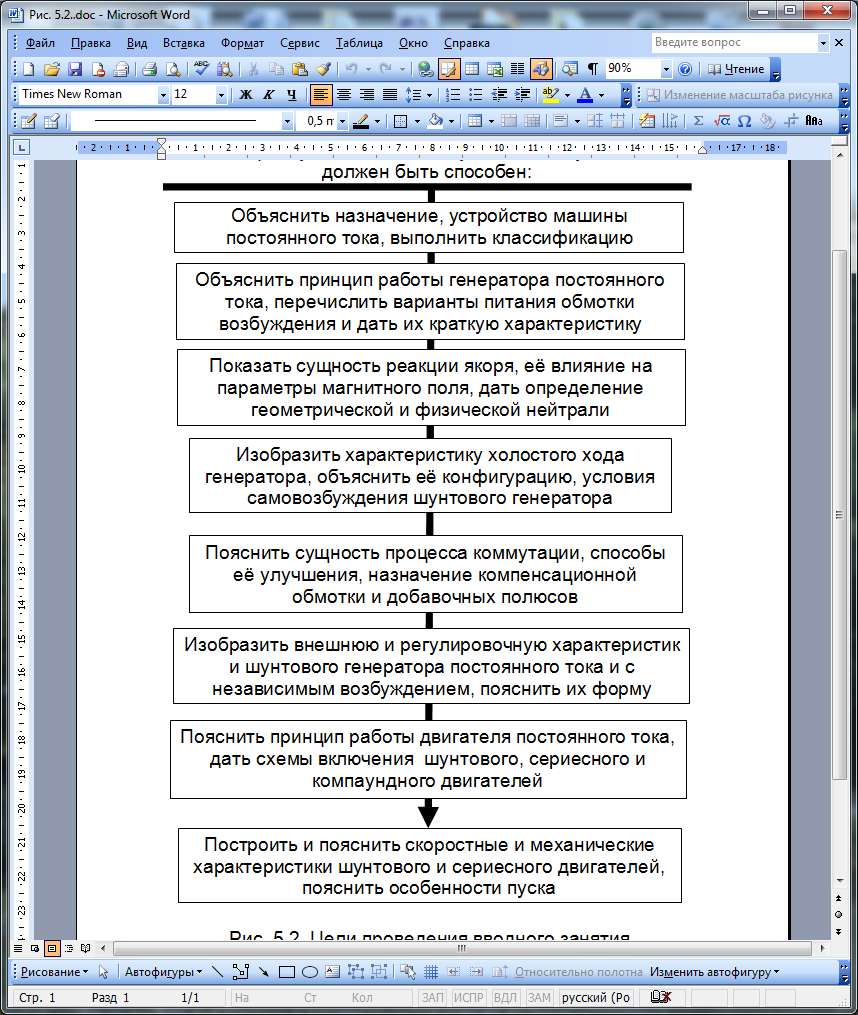
Task: Open the font name dropdown
Action: pos(163,95)
